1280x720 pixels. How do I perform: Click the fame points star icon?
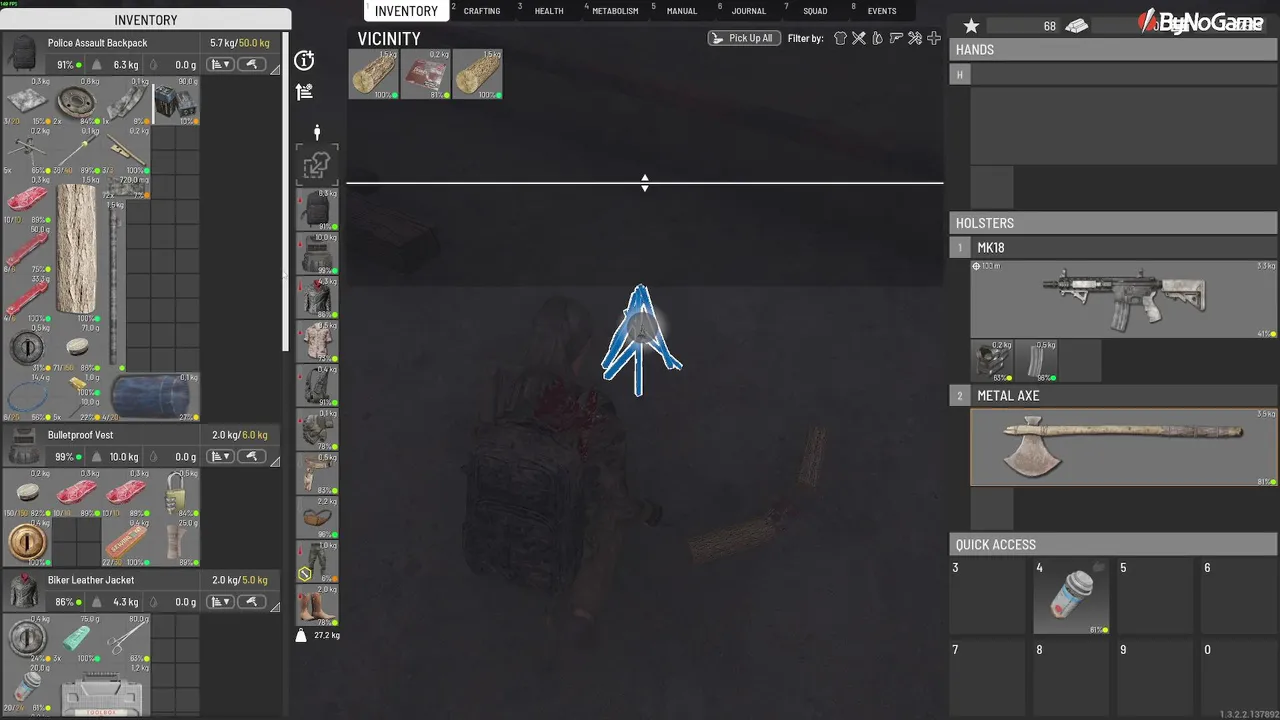point(971,26)
